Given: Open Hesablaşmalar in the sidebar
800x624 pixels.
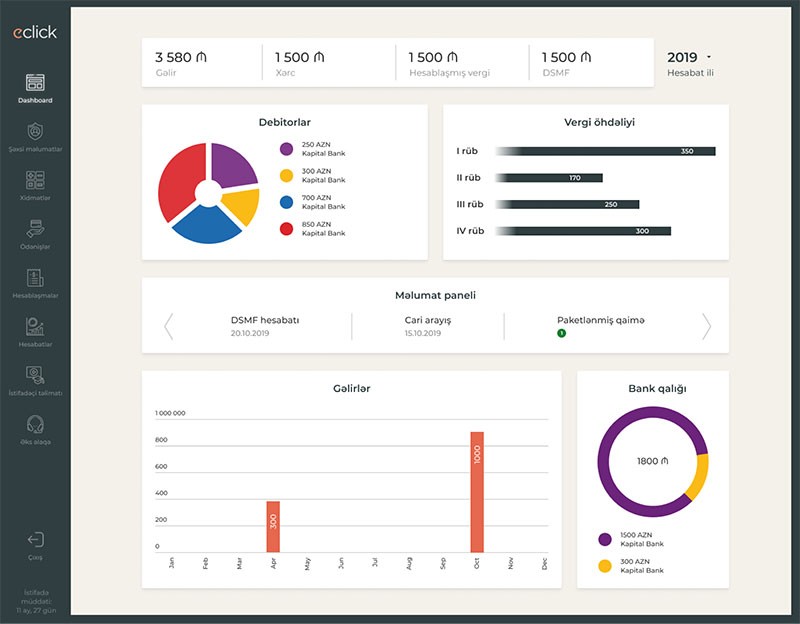Looking at the screenshot, I should pos(35,278).
